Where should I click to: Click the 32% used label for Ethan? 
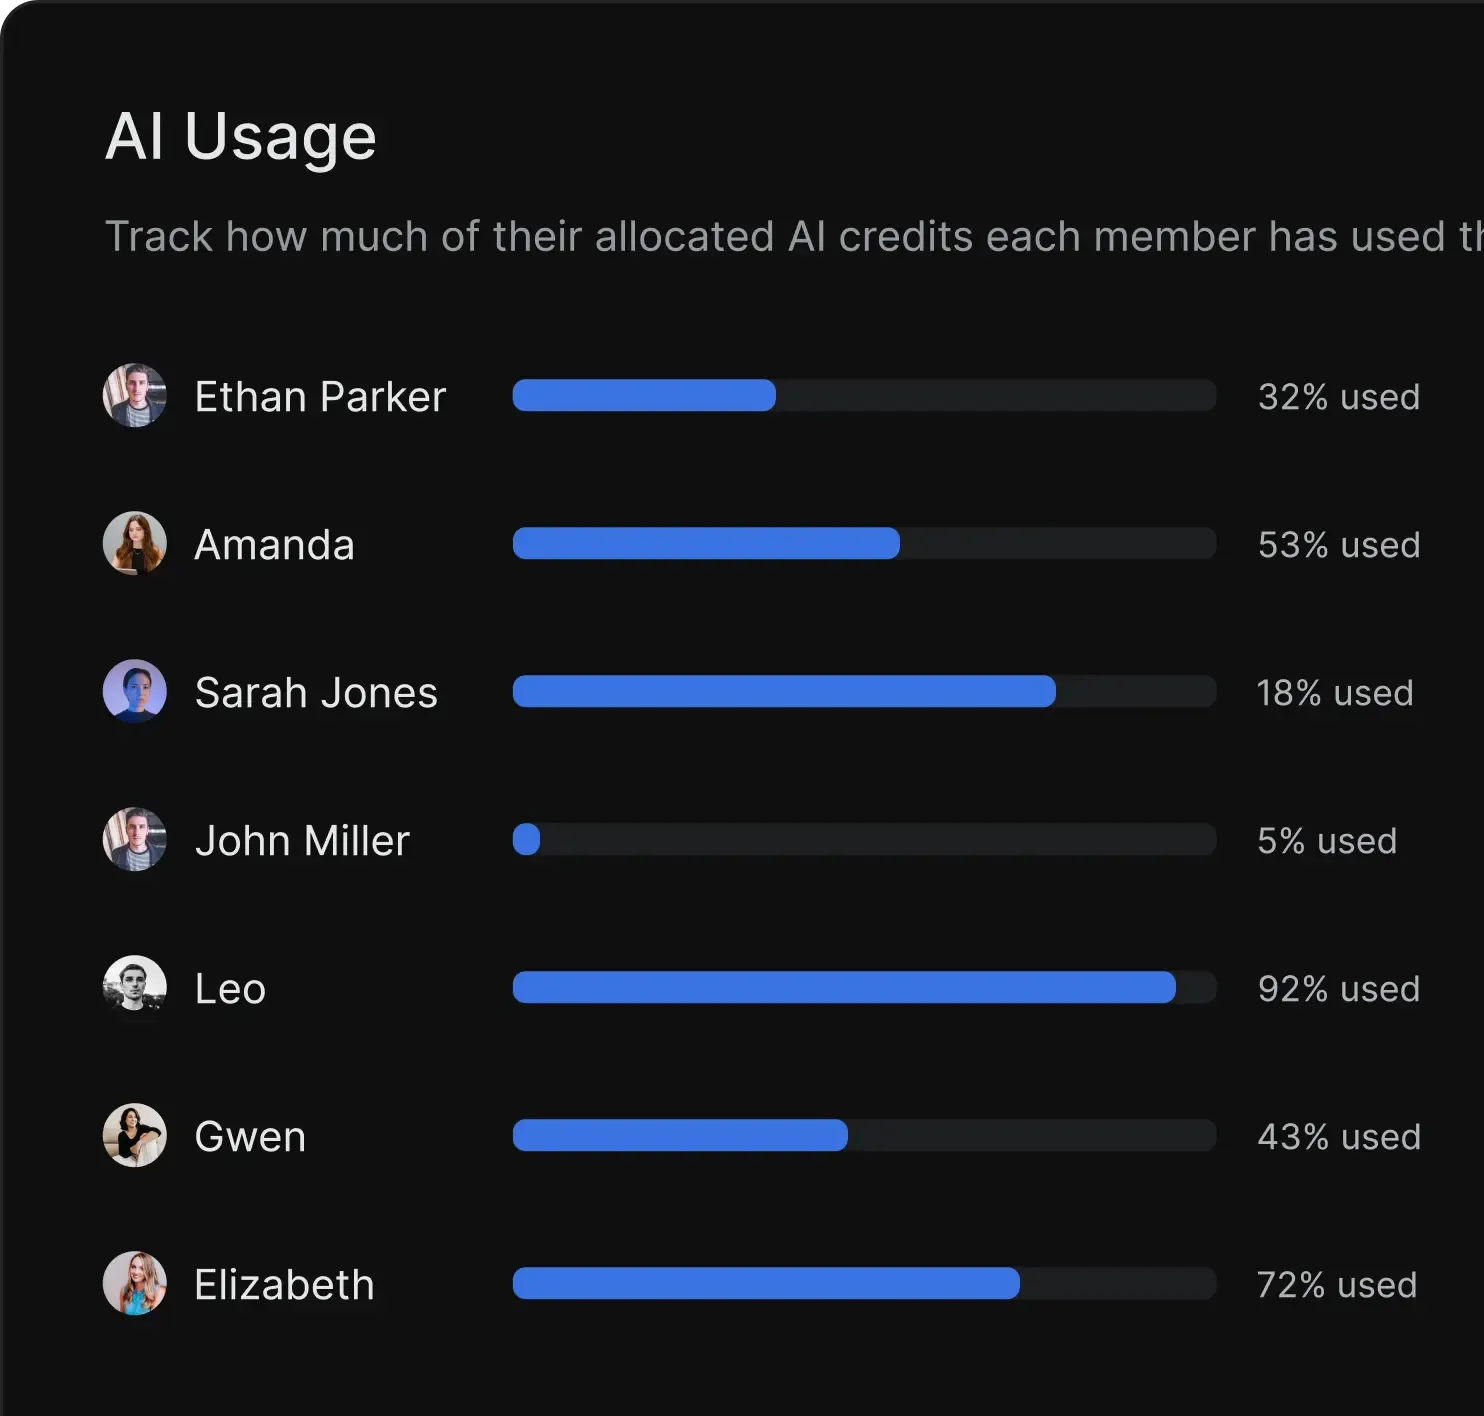(x=1338, y=396)
